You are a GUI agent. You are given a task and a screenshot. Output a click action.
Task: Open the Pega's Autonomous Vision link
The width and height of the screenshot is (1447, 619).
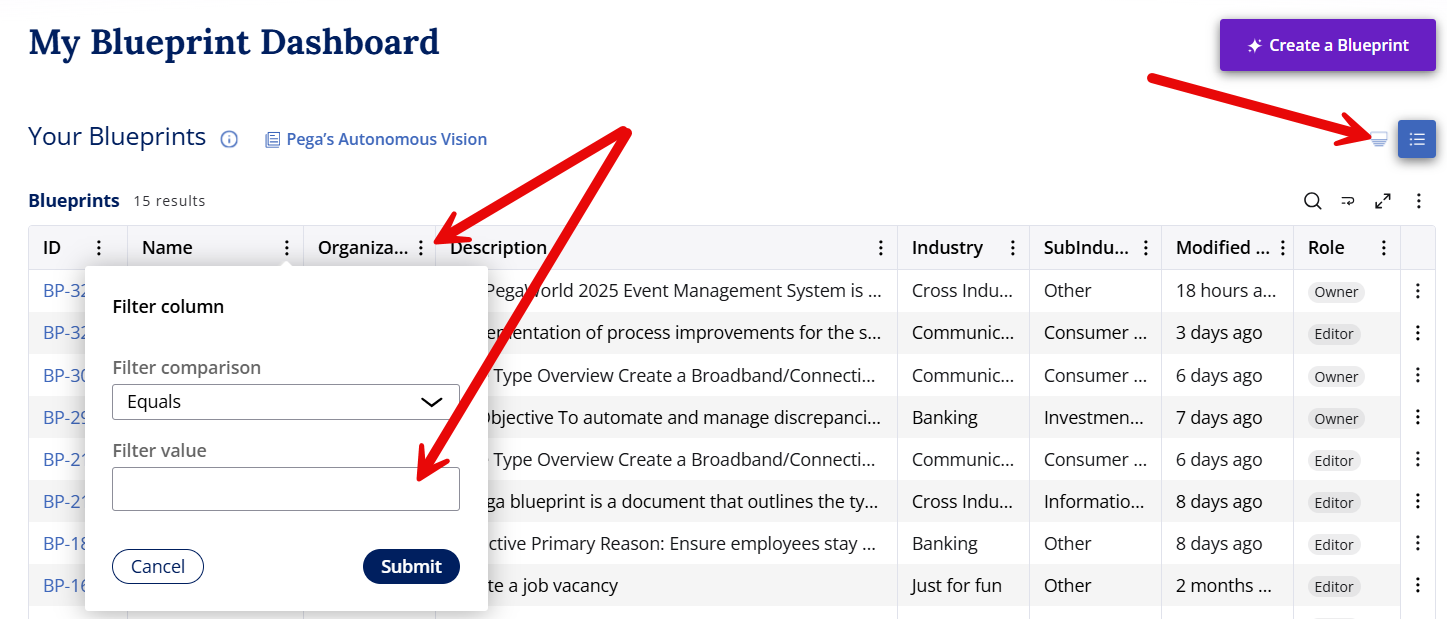point(376,140)
